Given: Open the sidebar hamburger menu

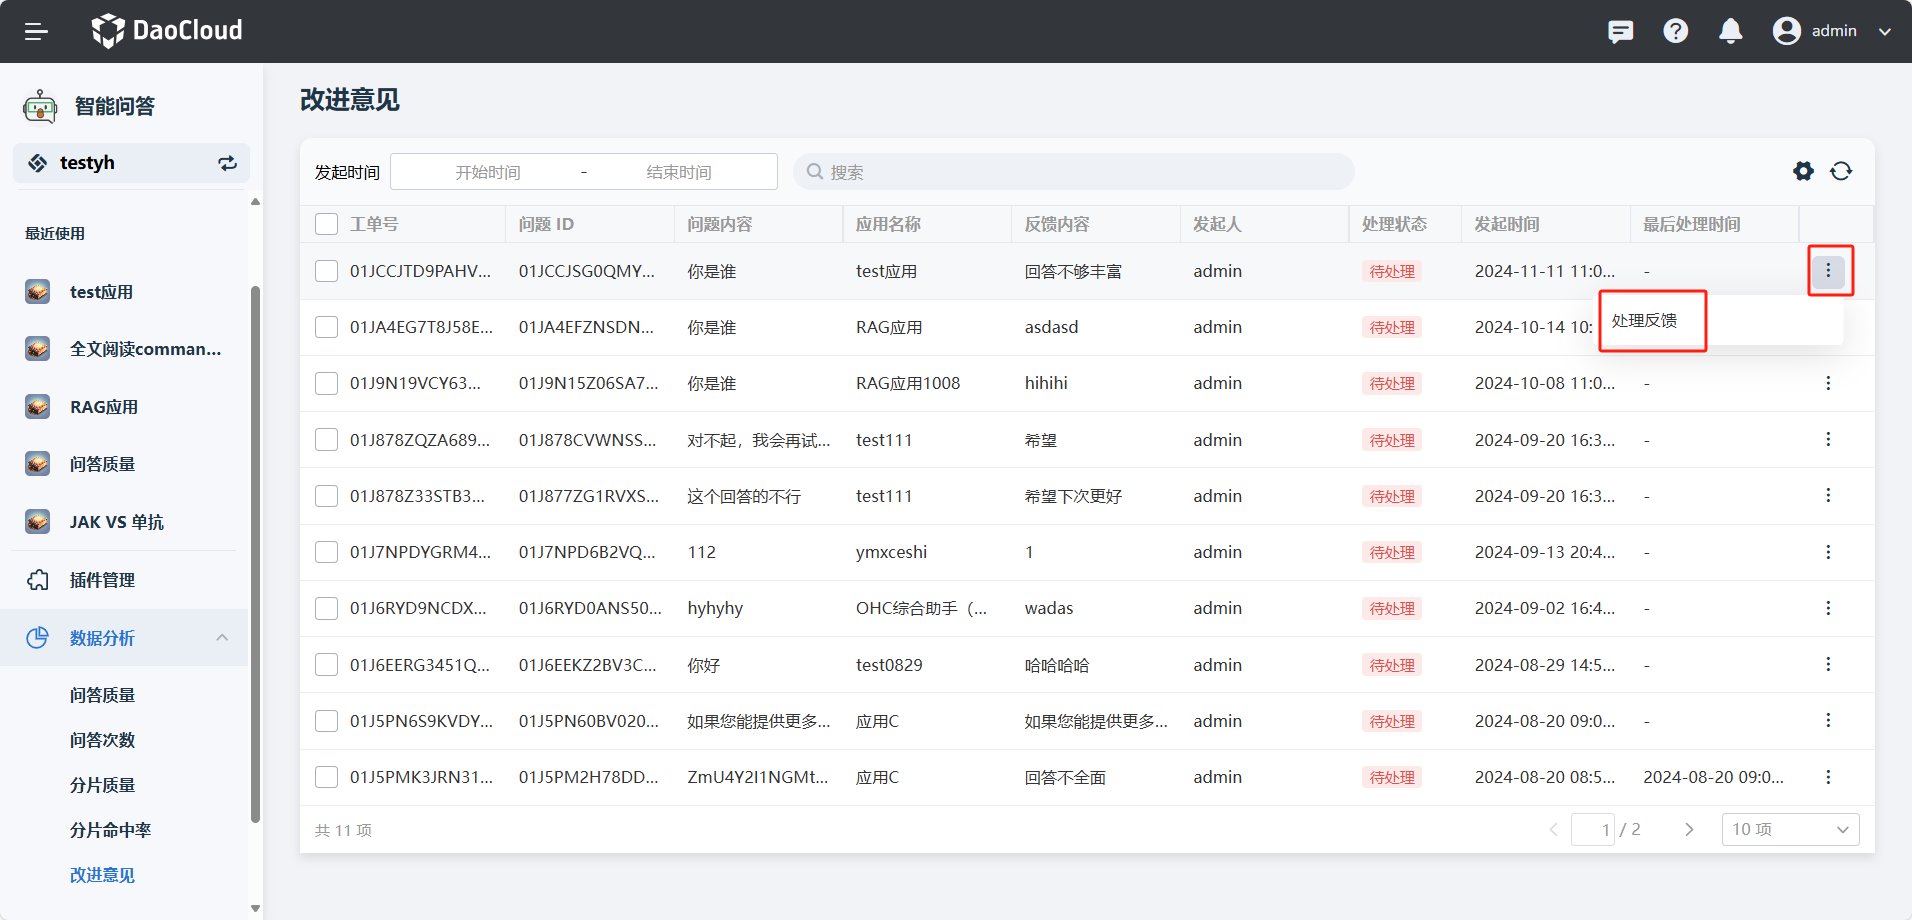Looking at the screenshot, I should pos(37,31).
